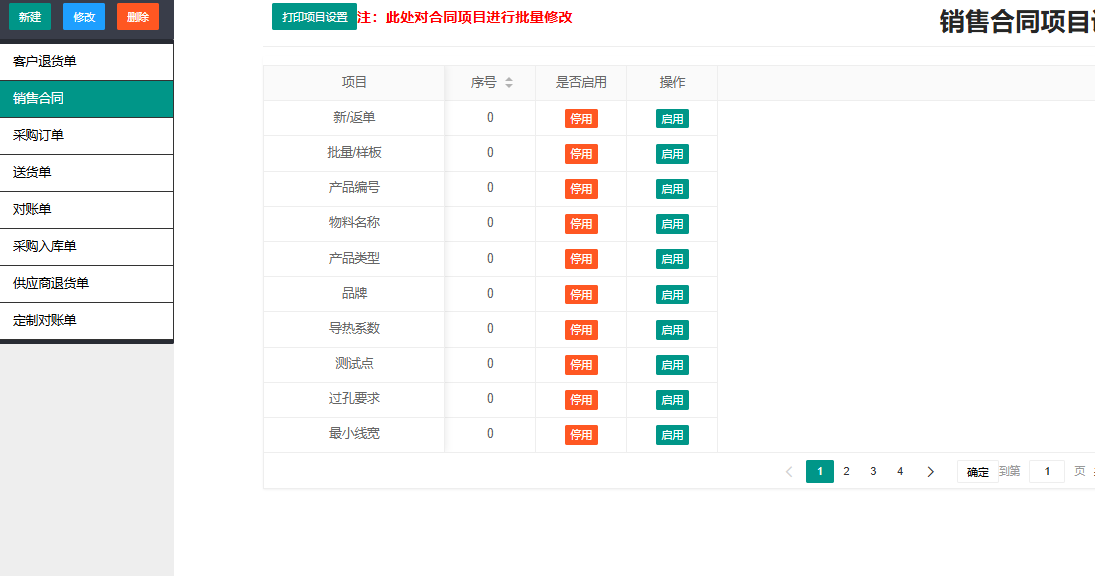
Task: Open 供应商退货单
Action: 87,283
